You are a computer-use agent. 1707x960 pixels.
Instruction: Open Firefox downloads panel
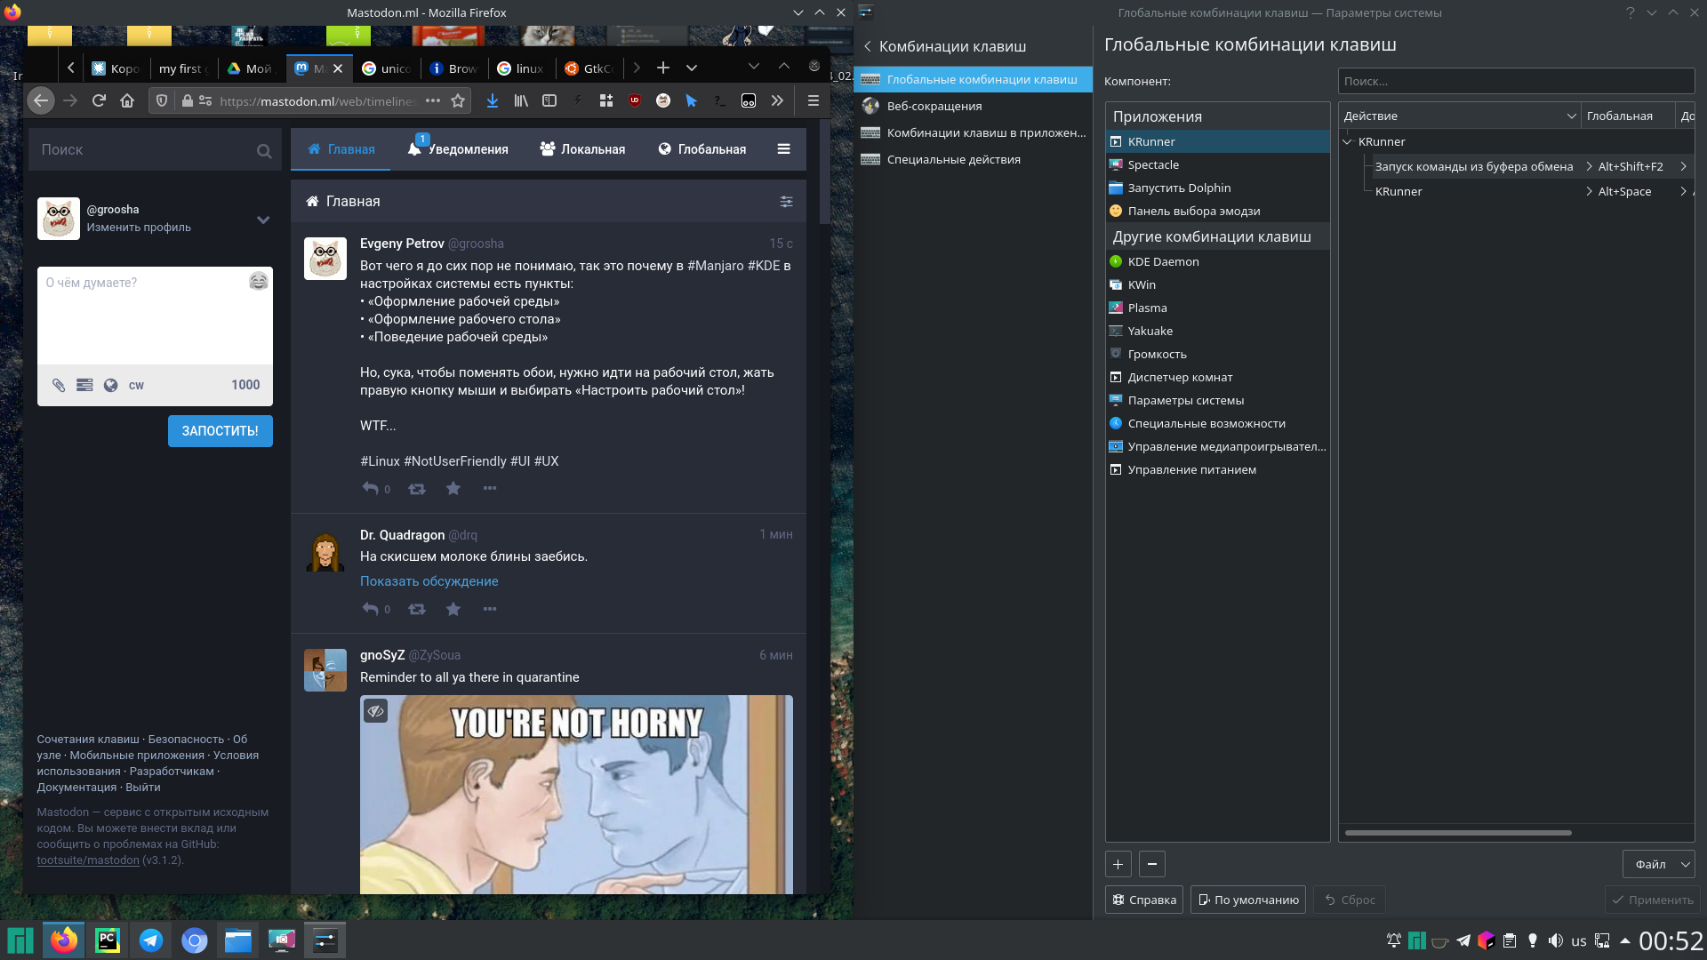[x=492, y=100]
